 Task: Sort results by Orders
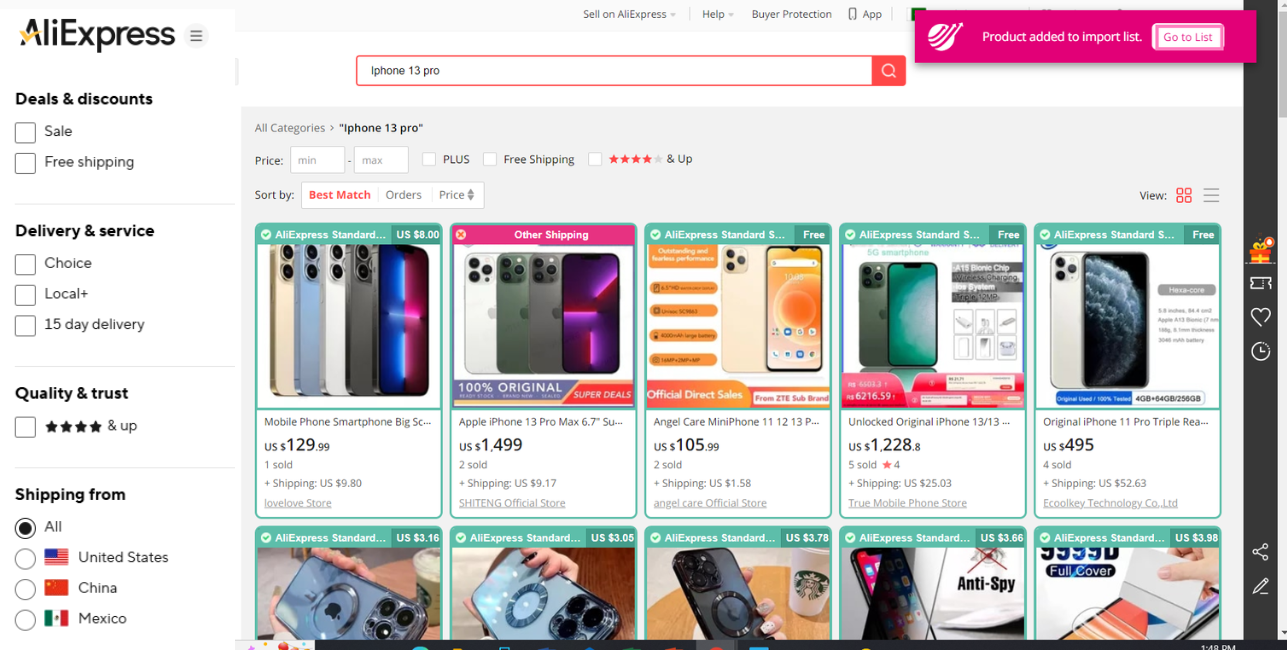[404, 195]
